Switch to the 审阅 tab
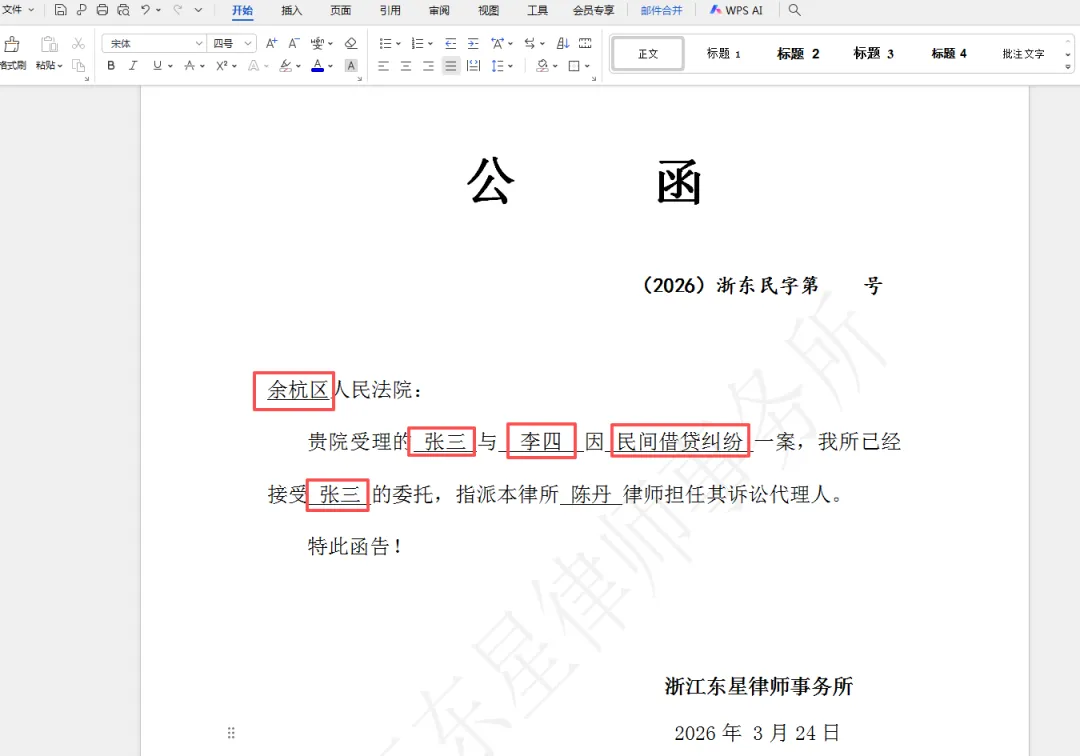Image resolution: width=1080 pixels, height=756 pixels. 439,10
